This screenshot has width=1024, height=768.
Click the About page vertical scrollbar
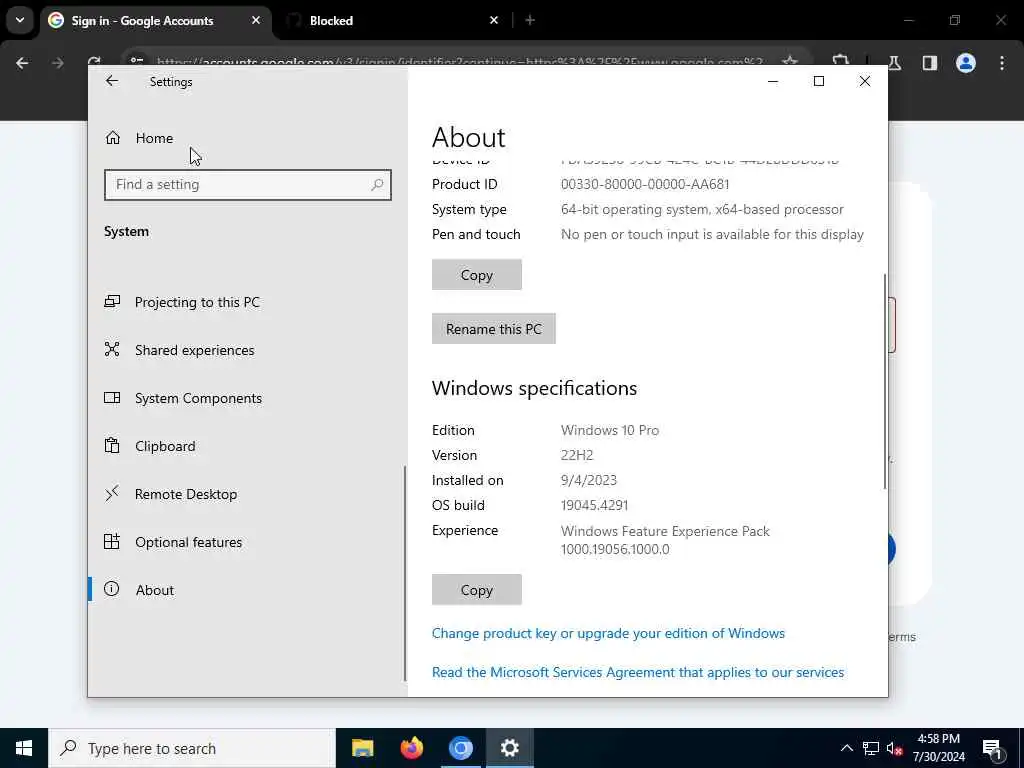(885, 381)
